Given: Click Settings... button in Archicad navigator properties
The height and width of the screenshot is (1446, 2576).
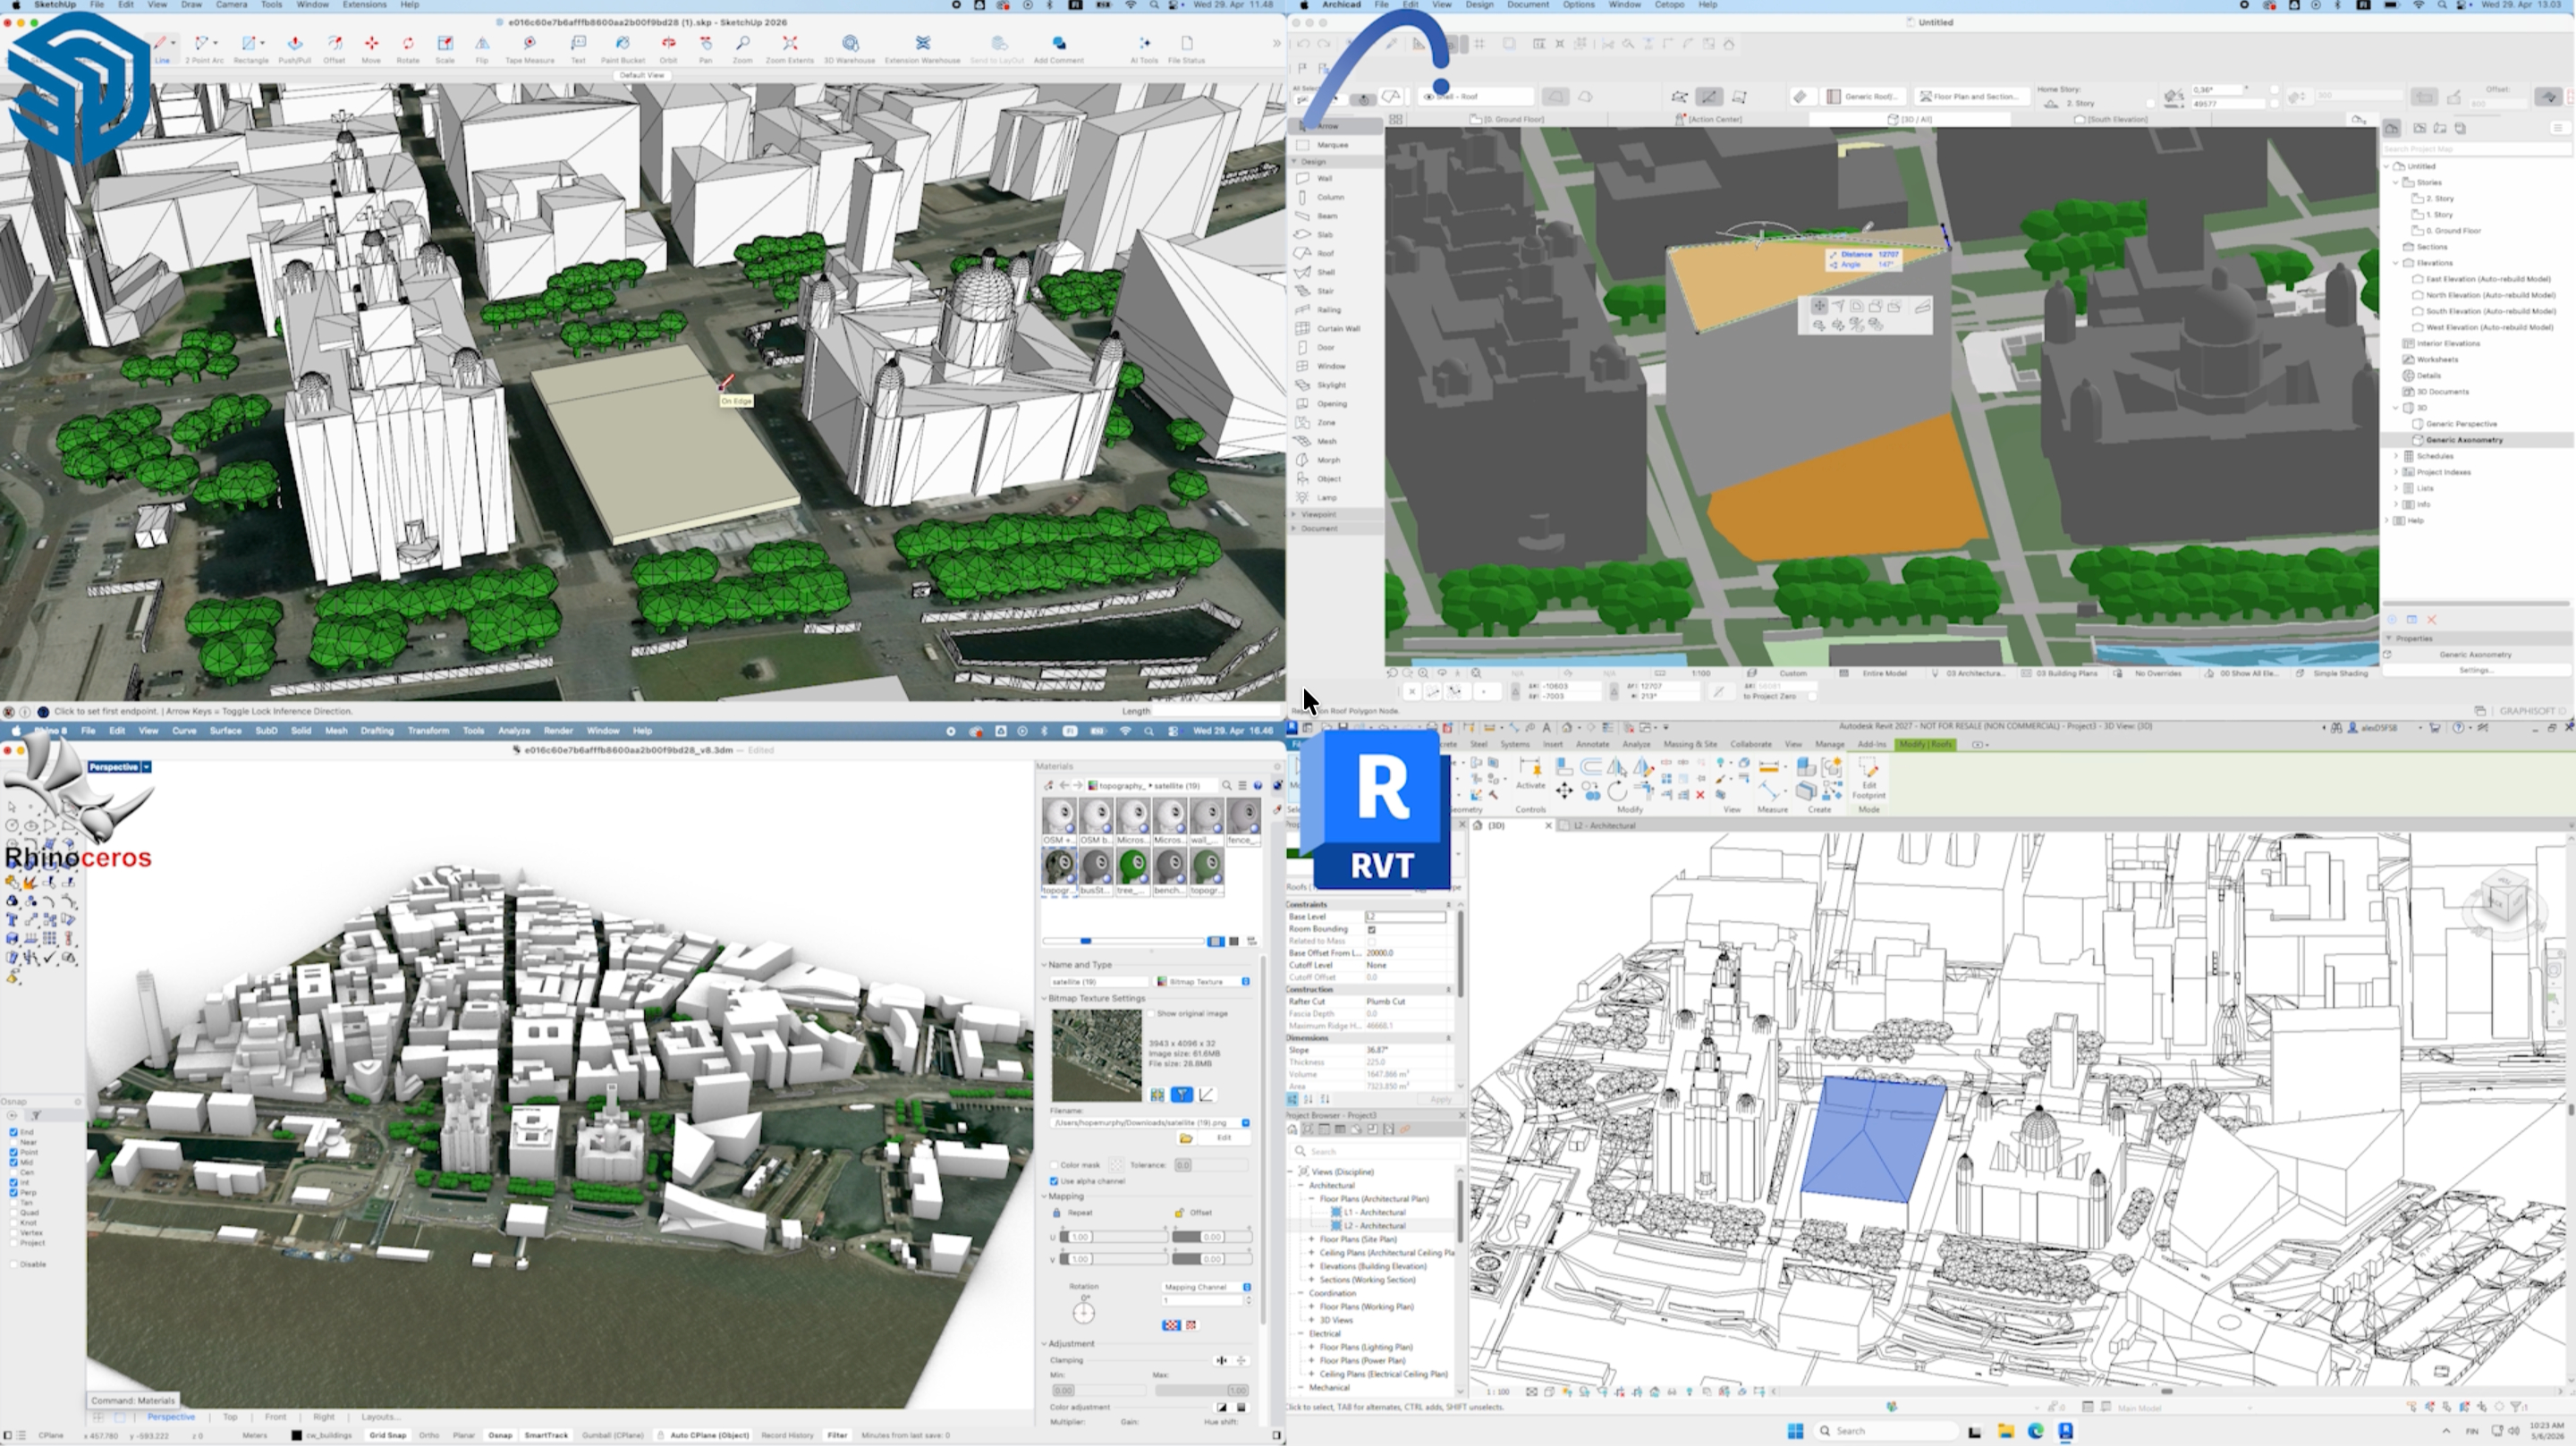Looking at the screenshot, I should (x=2475, y=671).
